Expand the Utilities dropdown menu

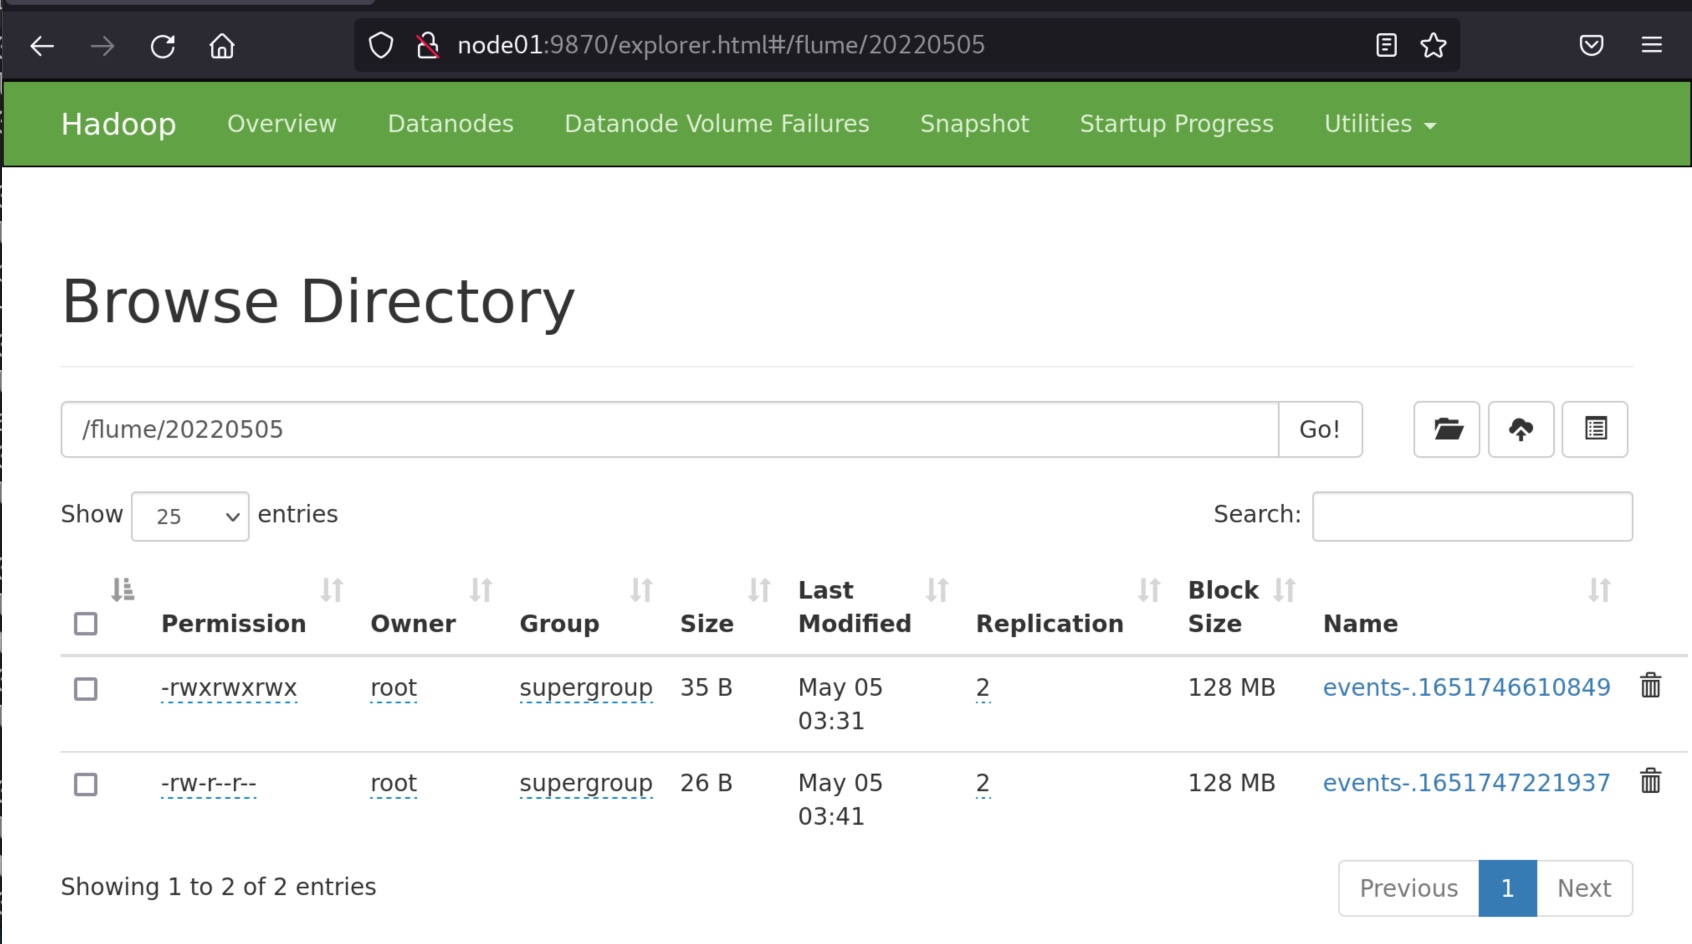[1379, 124]
